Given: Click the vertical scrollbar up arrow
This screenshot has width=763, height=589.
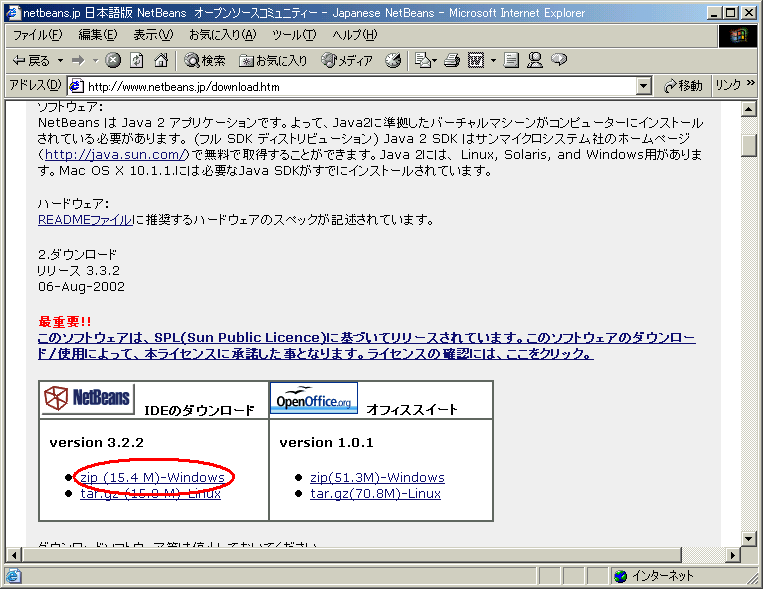Looking at the screenshot, I should point(749,109).
